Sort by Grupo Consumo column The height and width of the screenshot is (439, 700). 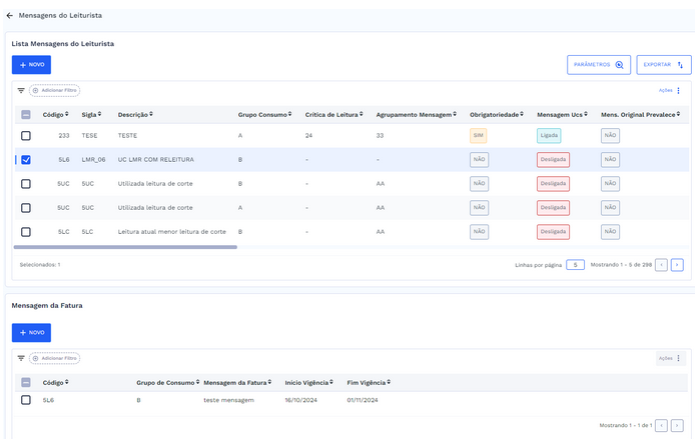click(263, 115)
